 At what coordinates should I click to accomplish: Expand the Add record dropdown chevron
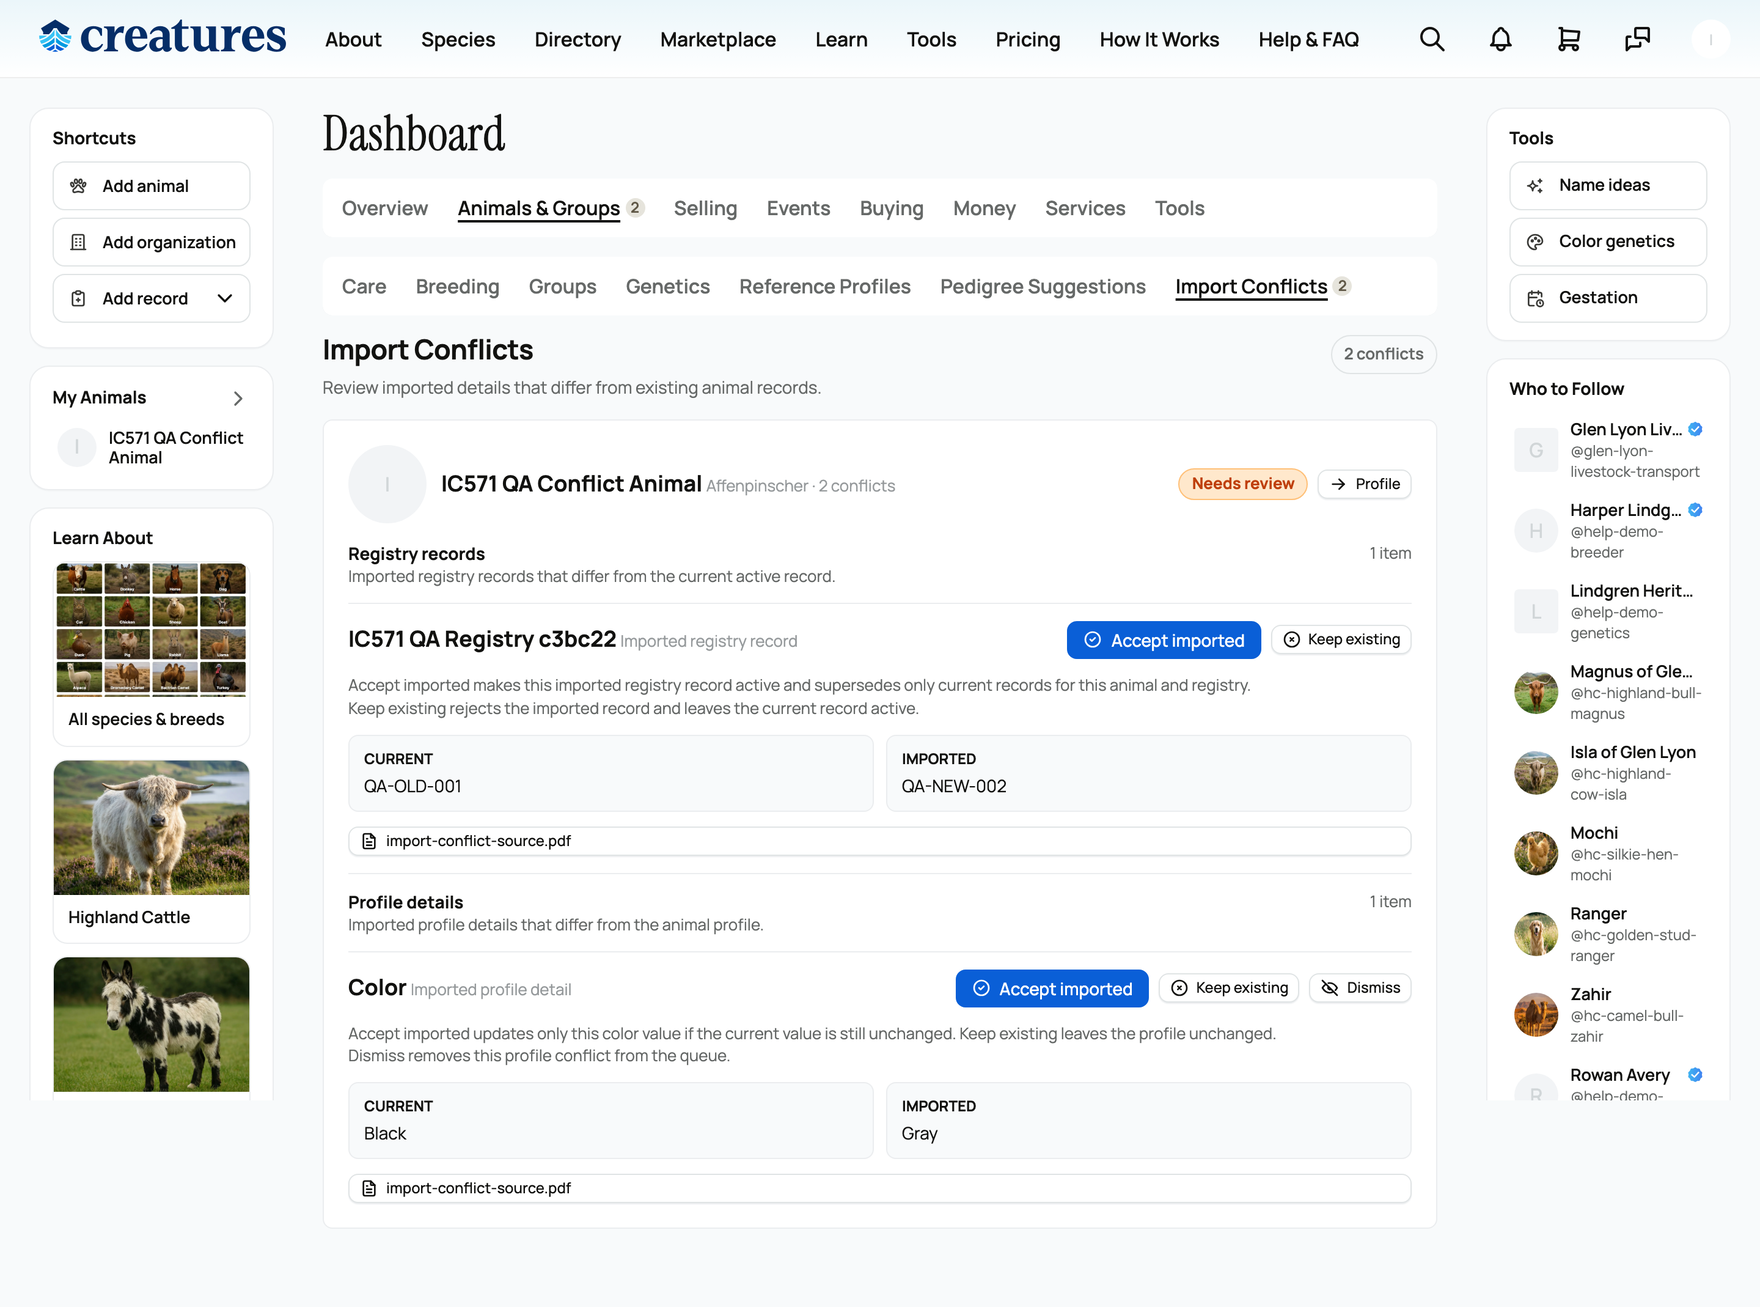click(x=225, y=298)
